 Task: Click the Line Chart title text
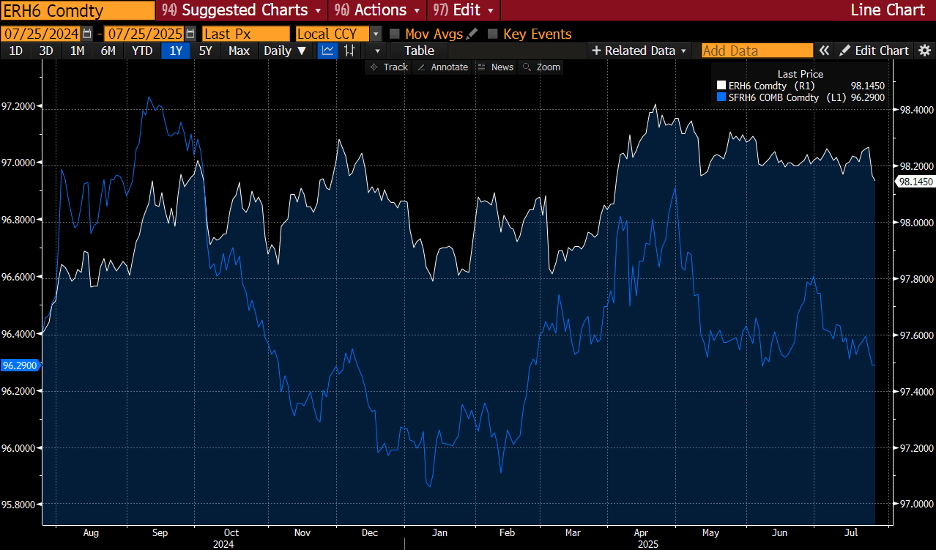click(887, 10)
